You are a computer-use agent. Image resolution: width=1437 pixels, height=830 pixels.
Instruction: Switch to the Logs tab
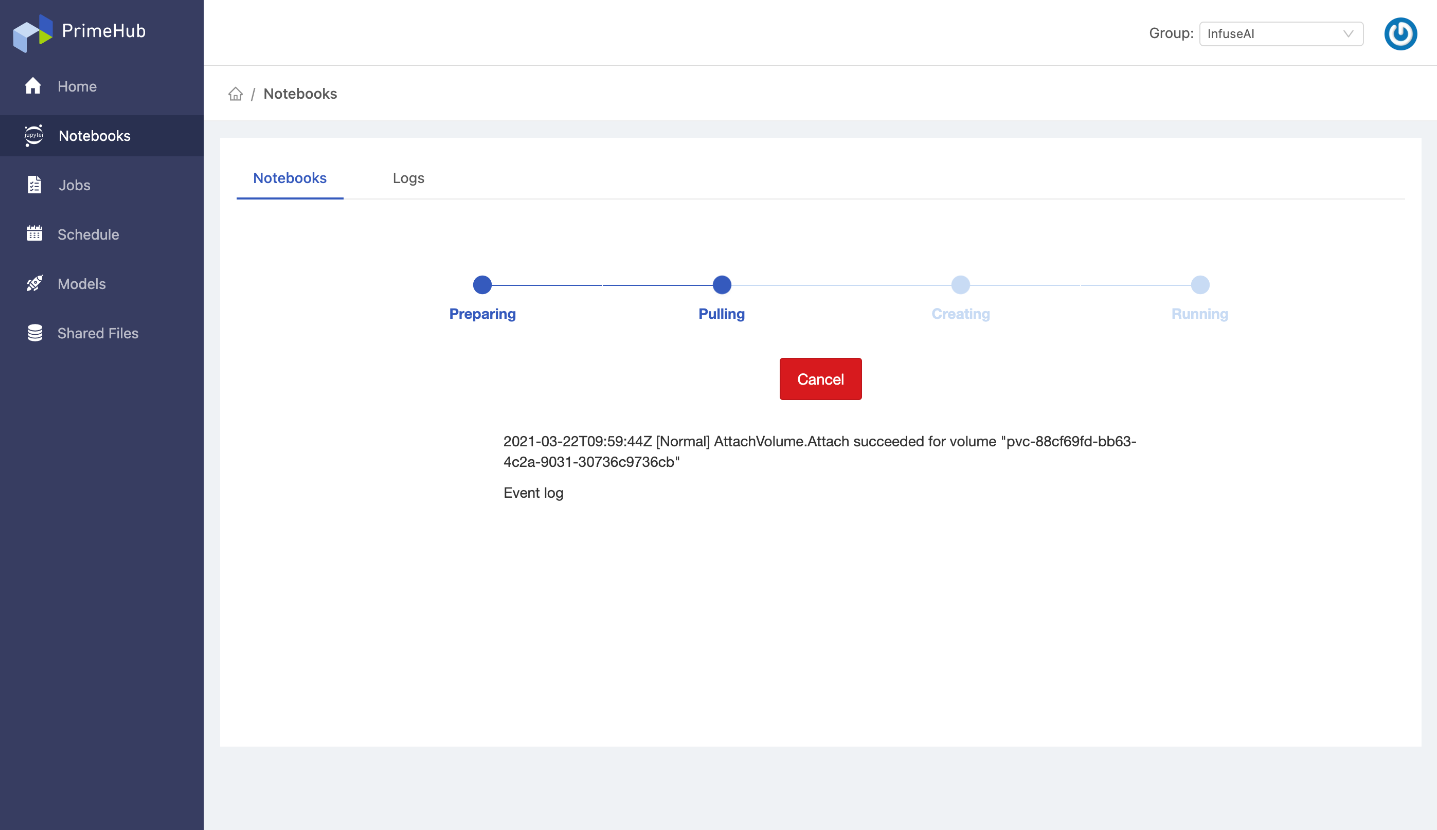[408, 178]
